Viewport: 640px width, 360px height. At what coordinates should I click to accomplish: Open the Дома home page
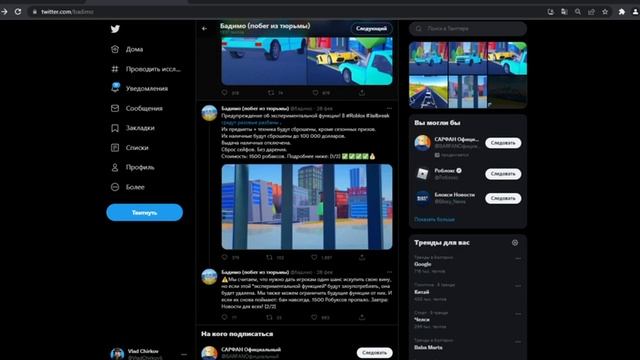click(x=134, y=49)
